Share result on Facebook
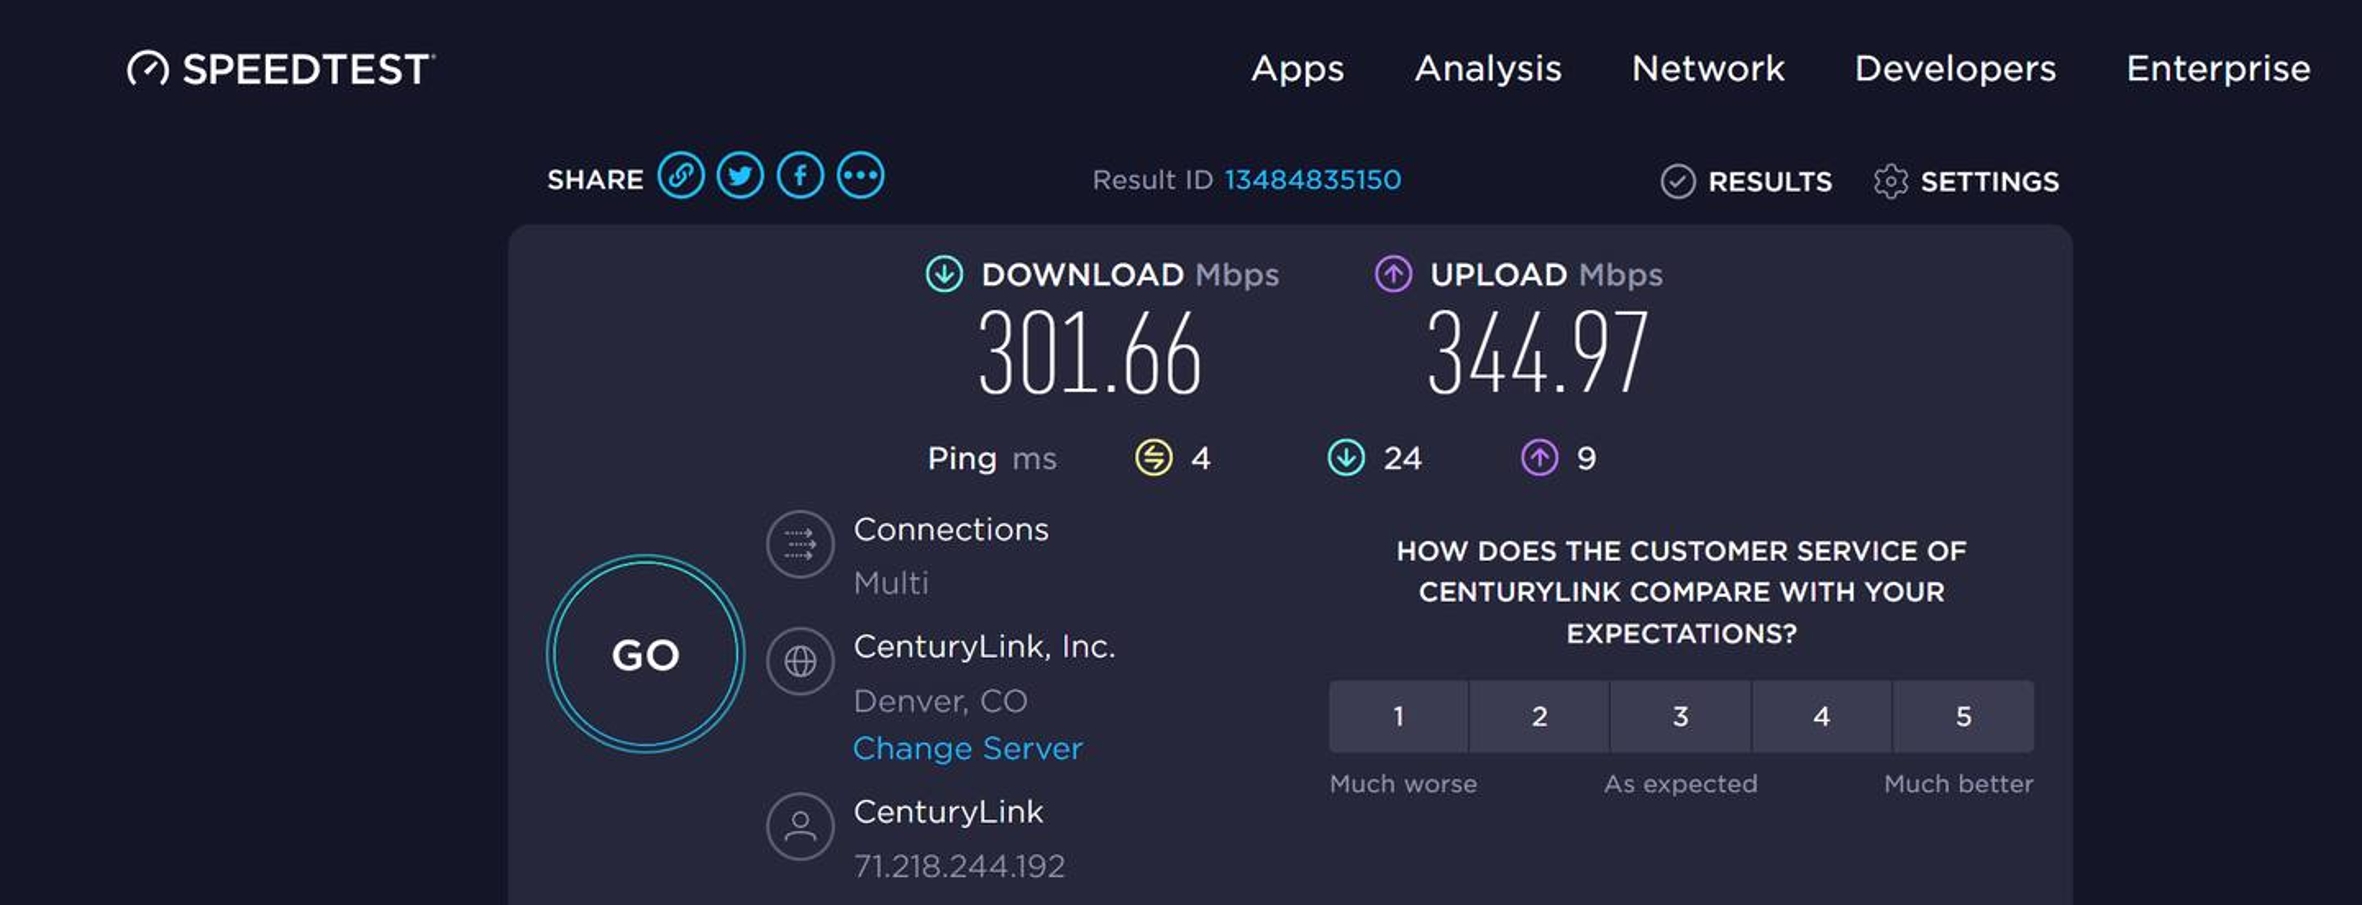The height and width of the screenshot is (905, 2362). pyautogui.click(x=800, y=177)
